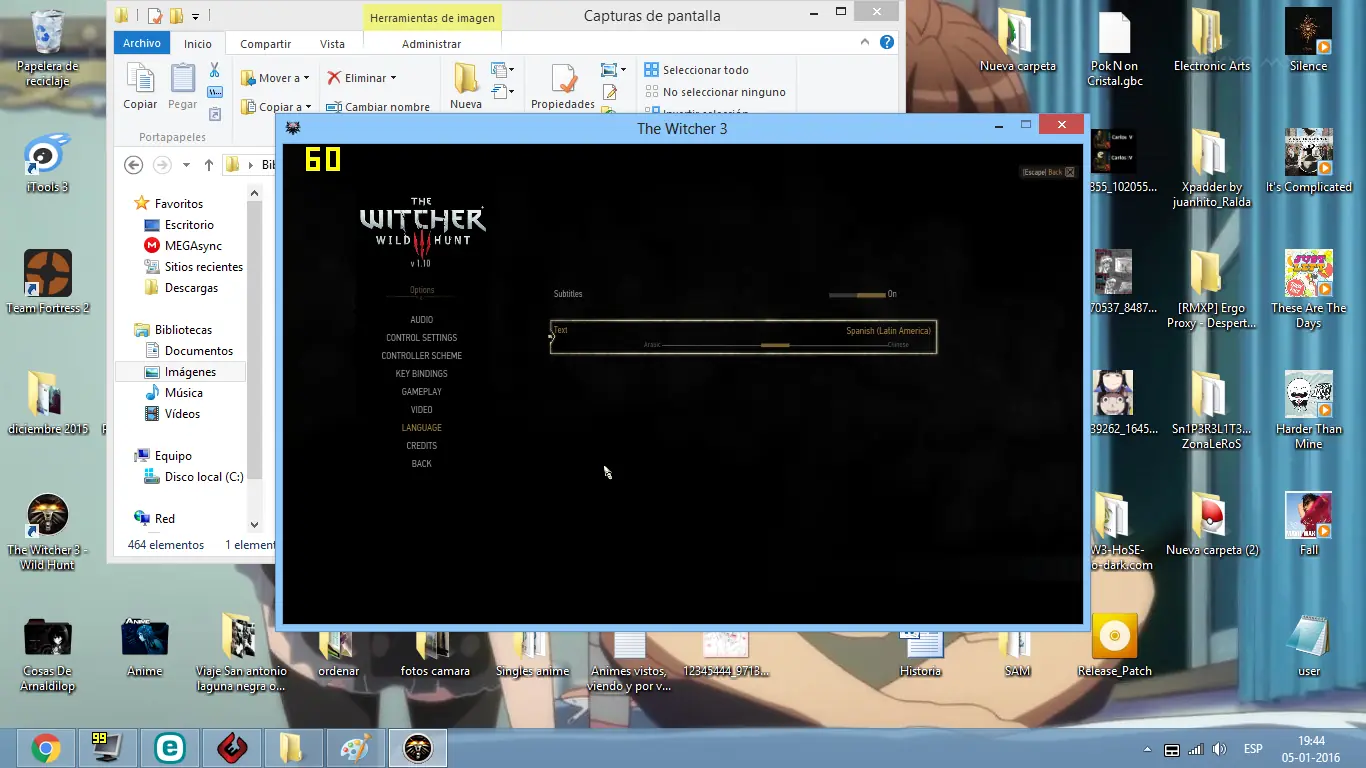Open Documentos under Bibliotecas
Screen dimensions: 1366x768
[x=189, y=351]
